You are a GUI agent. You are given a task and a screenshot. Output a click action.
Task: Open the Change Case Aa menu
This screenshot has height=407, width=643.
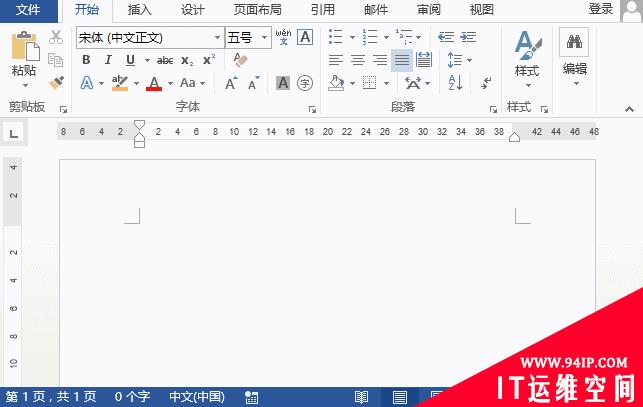point(192,83)
